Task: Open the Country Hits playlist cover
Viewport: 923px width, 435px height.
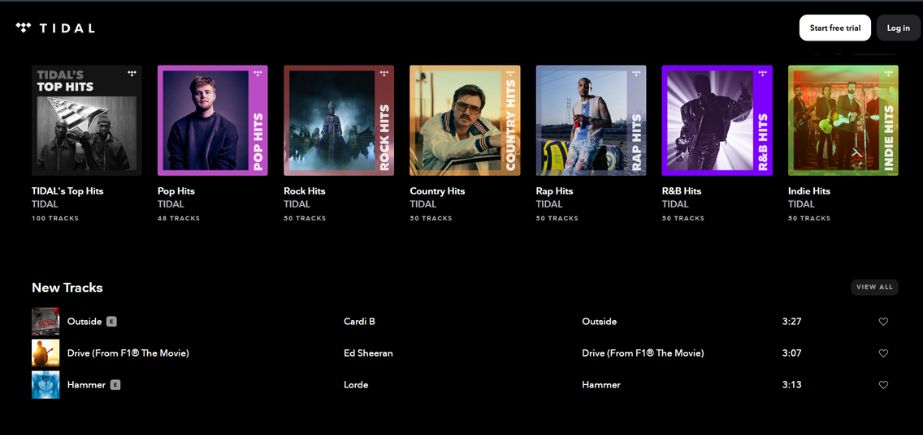Action: coord(464,121)
